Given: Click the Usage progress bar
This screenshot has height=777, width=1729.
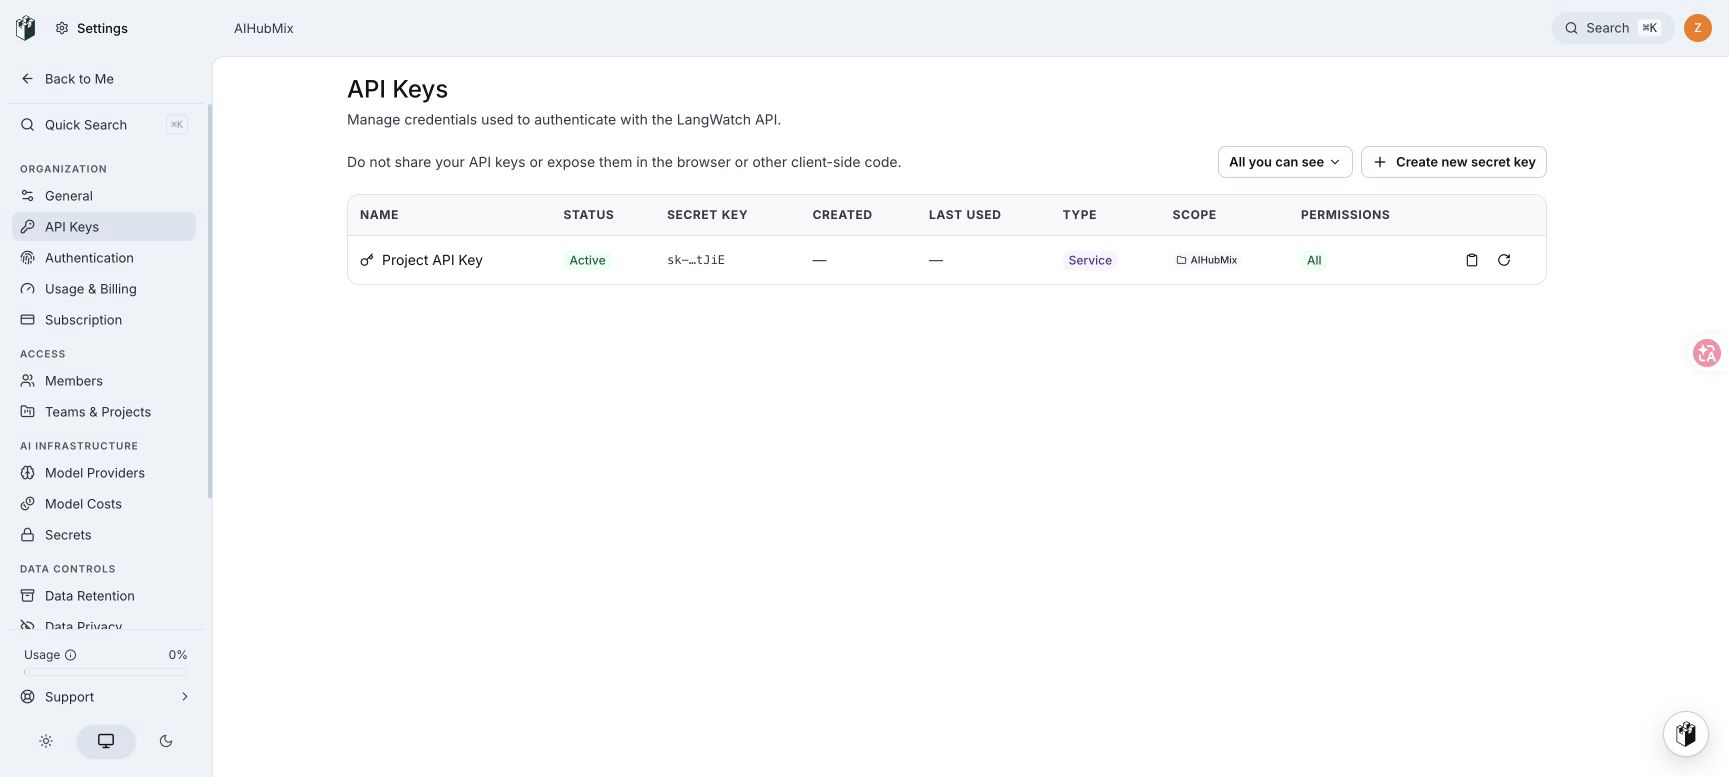Looking at the screenshot, I should [106, 672].
